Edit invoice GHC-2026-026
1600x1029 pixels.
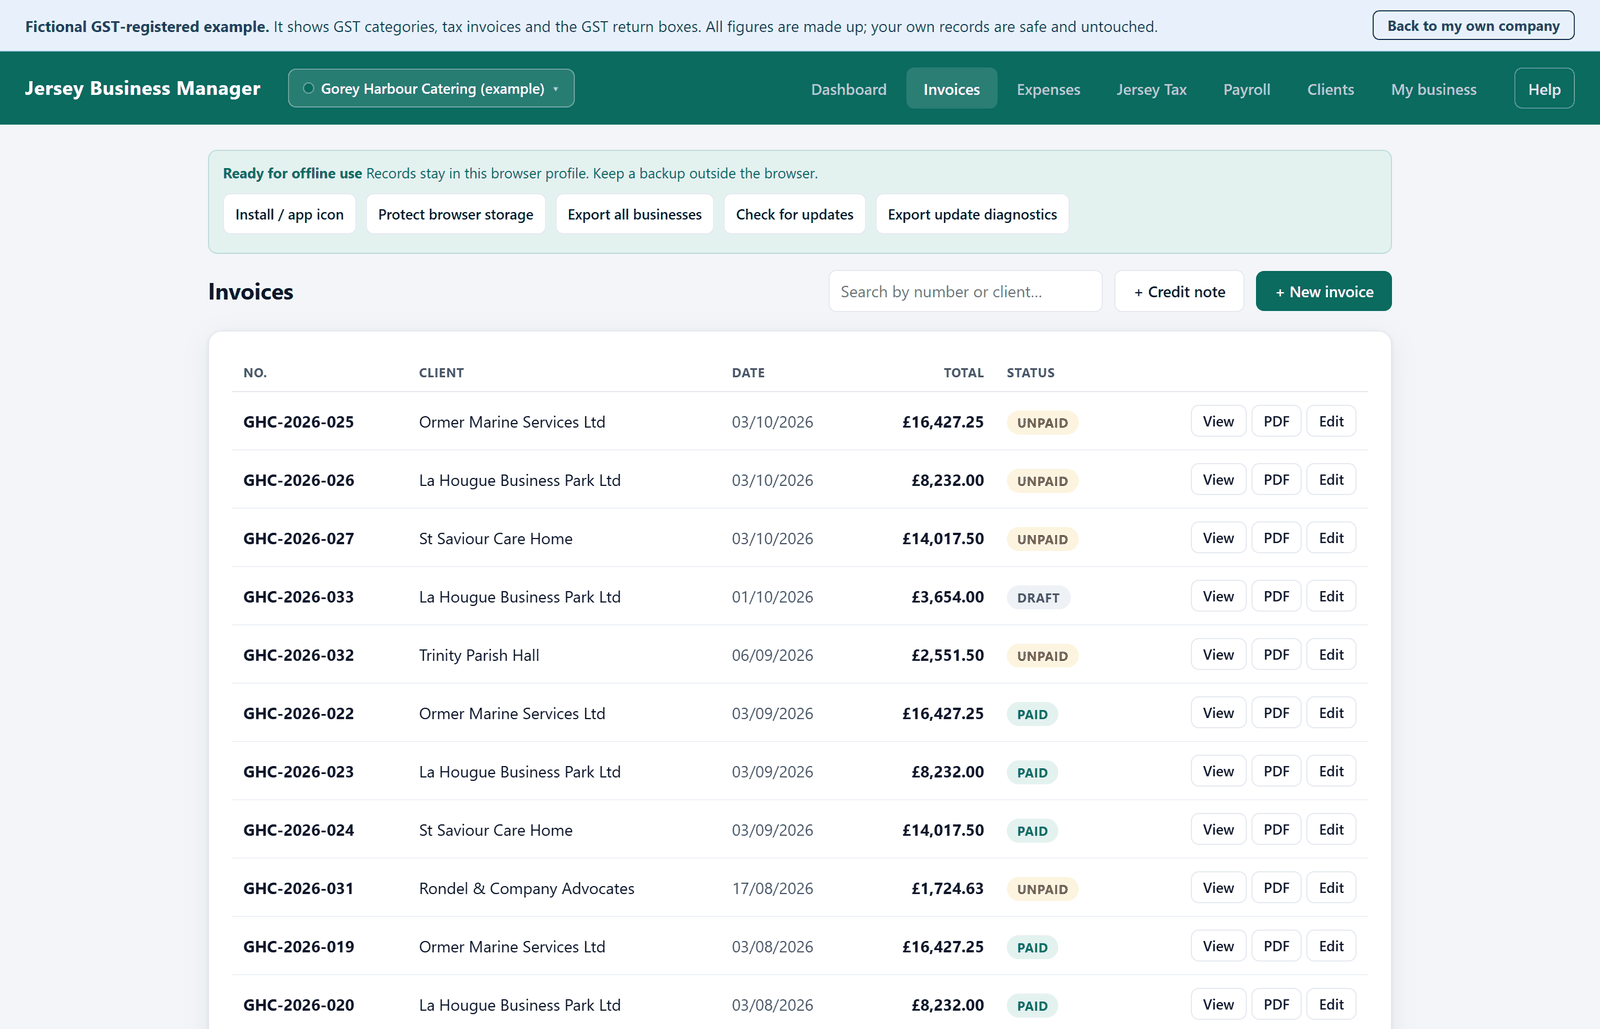pos(1331,479)
